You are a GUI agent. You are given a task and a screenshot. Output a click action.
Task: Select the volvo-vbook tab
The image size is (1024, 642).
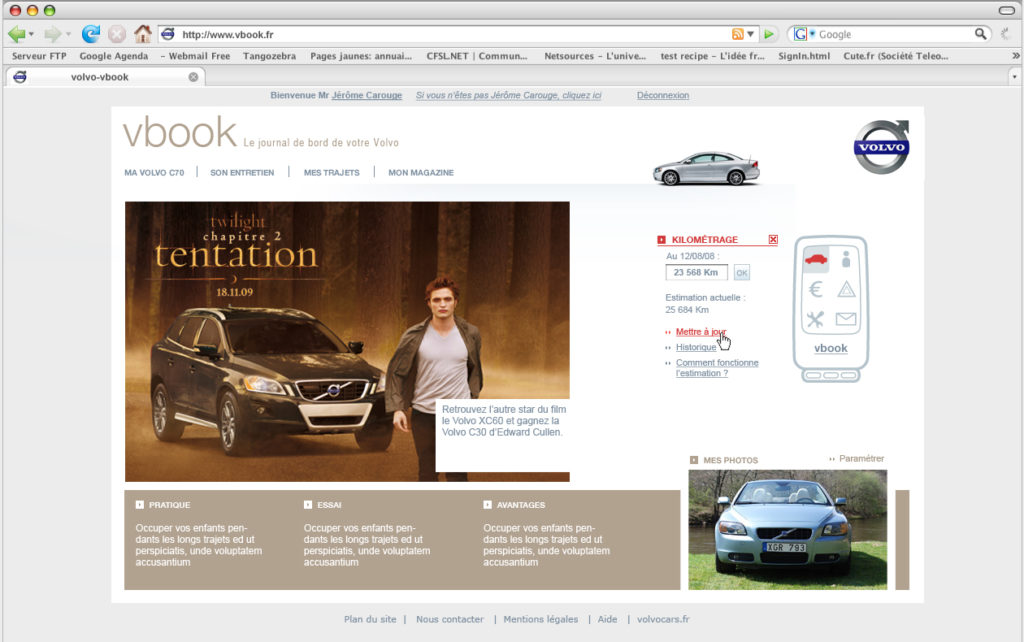pos(106,77)
